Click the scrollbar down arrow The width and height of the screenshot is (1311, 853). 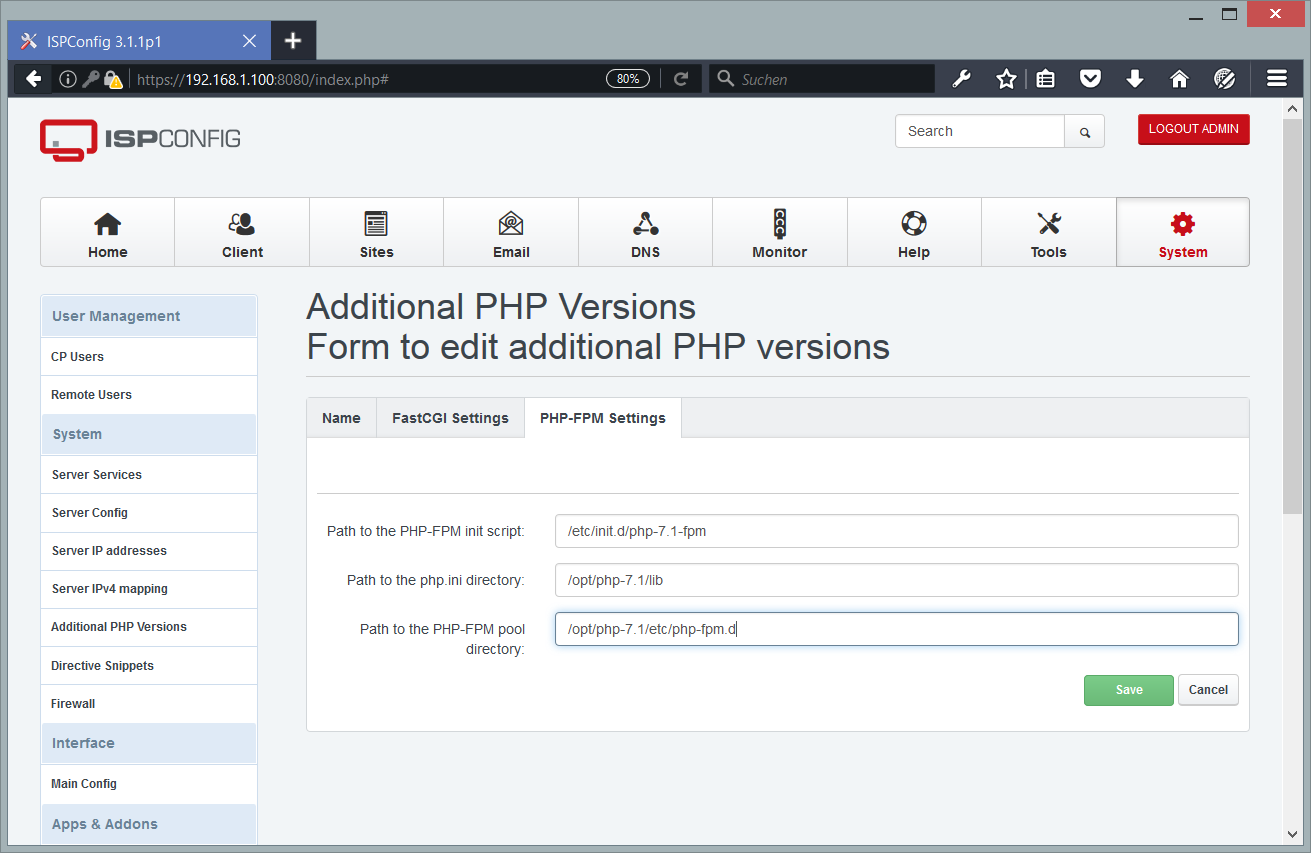pos(1293,833)
